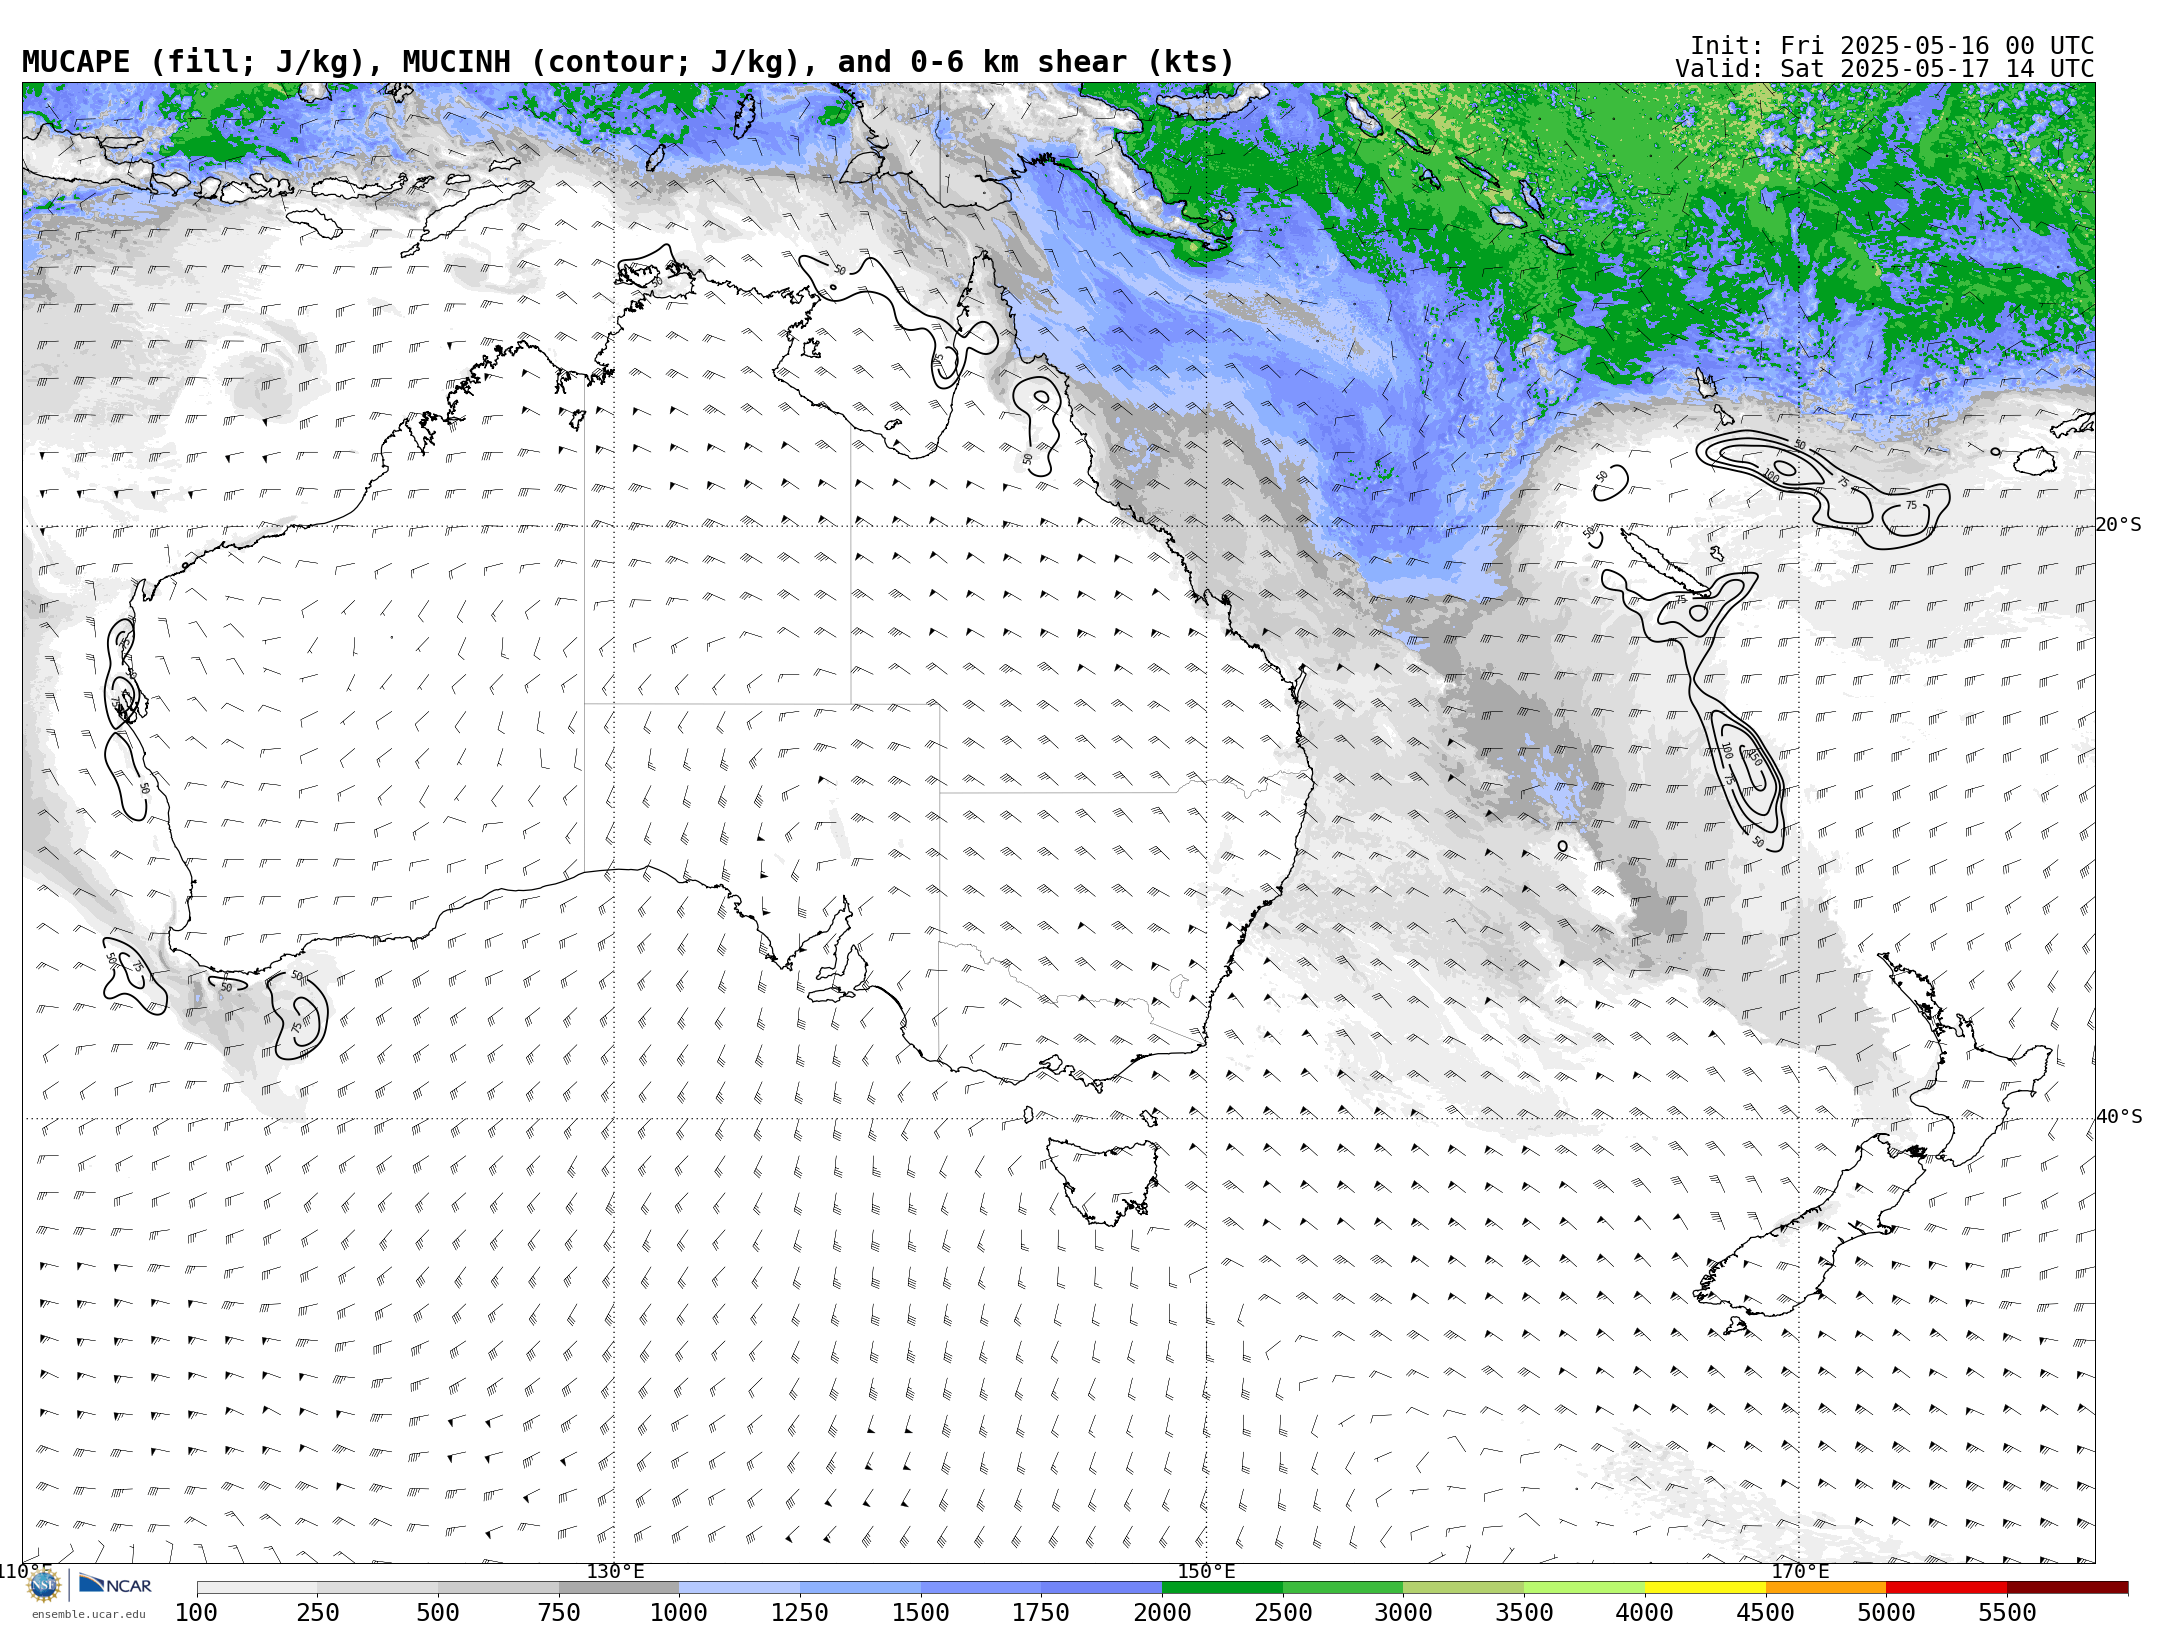Pick the bright red swatch between 5000 and 5500

click(x=1947, y=1588)
